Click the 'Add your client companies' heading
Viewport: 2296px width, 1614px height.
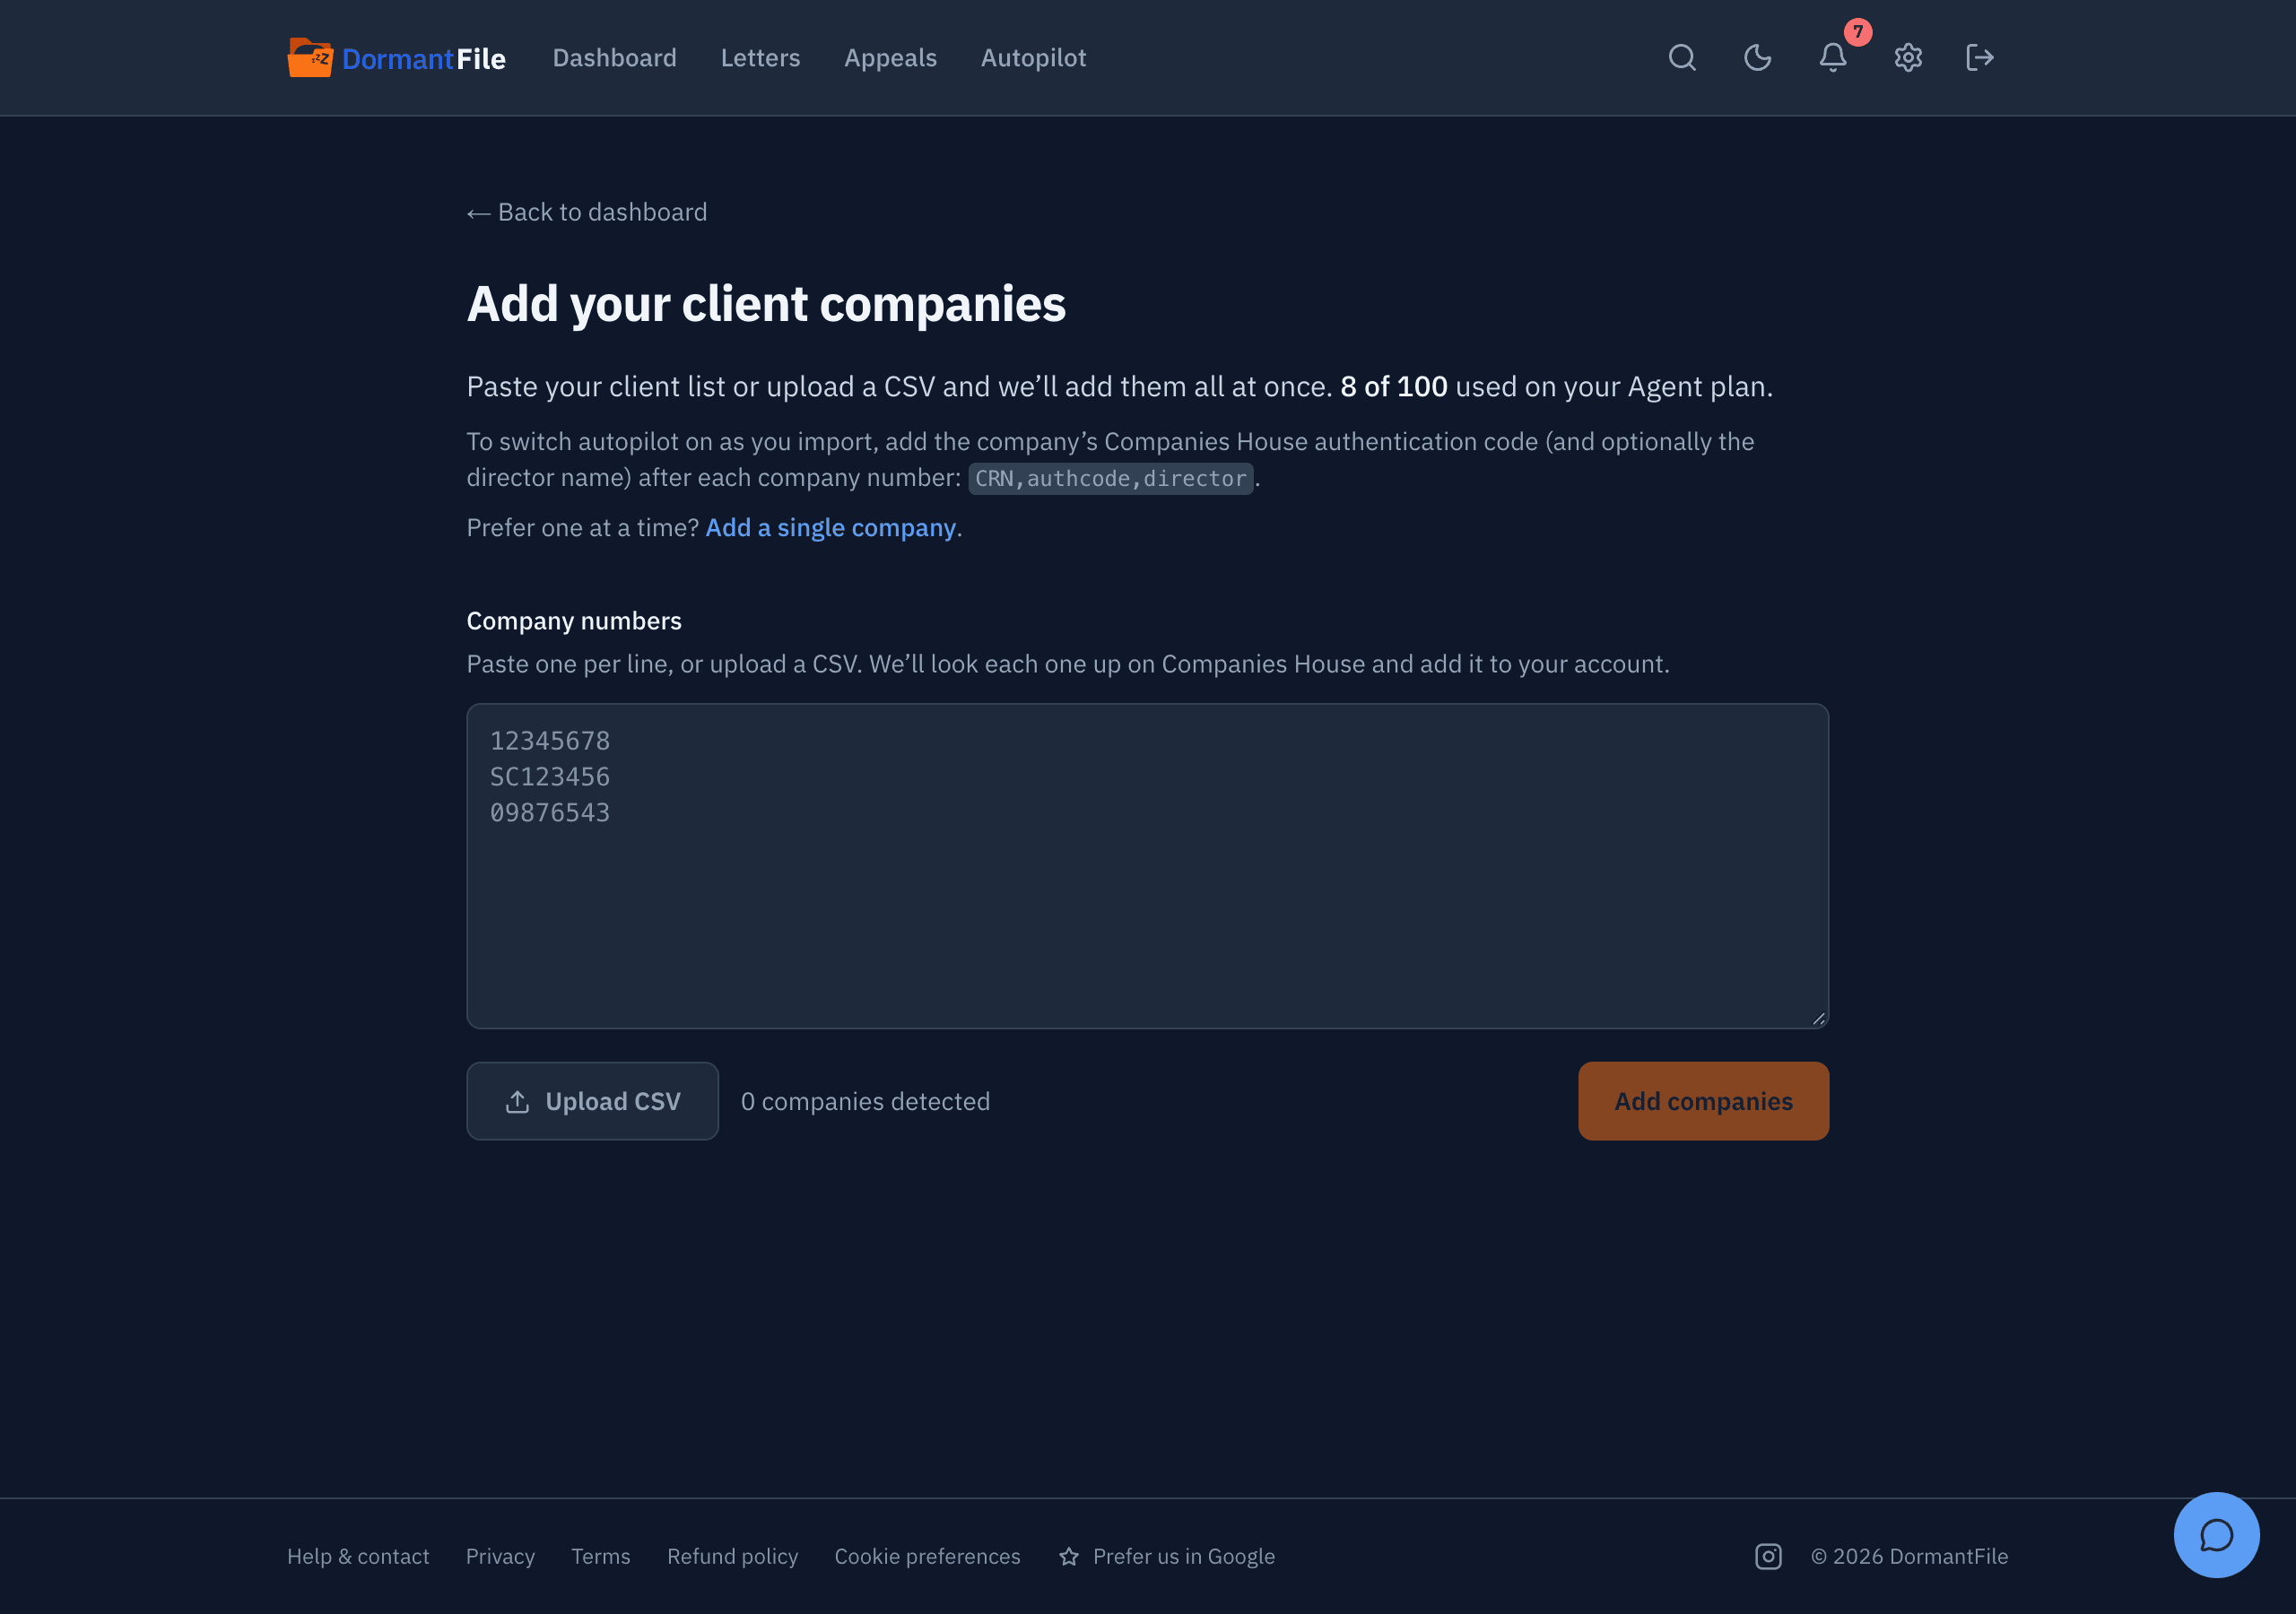click(x=766, y=304)
